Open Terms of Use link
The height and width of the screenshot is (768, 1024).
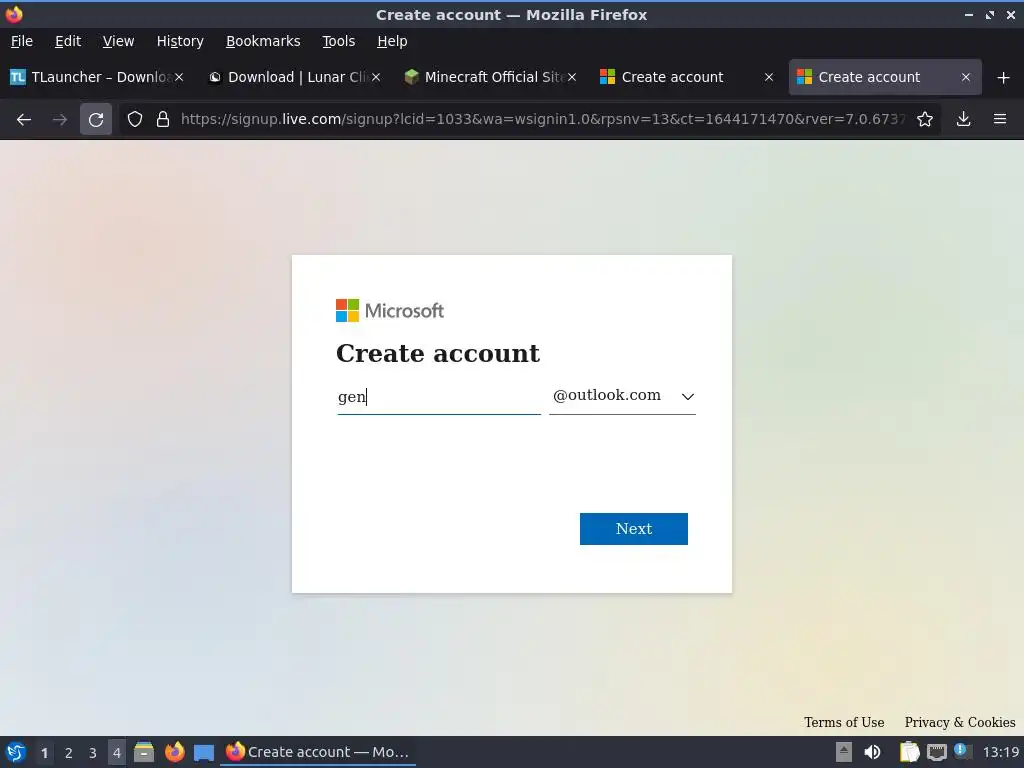click(844, 722)
